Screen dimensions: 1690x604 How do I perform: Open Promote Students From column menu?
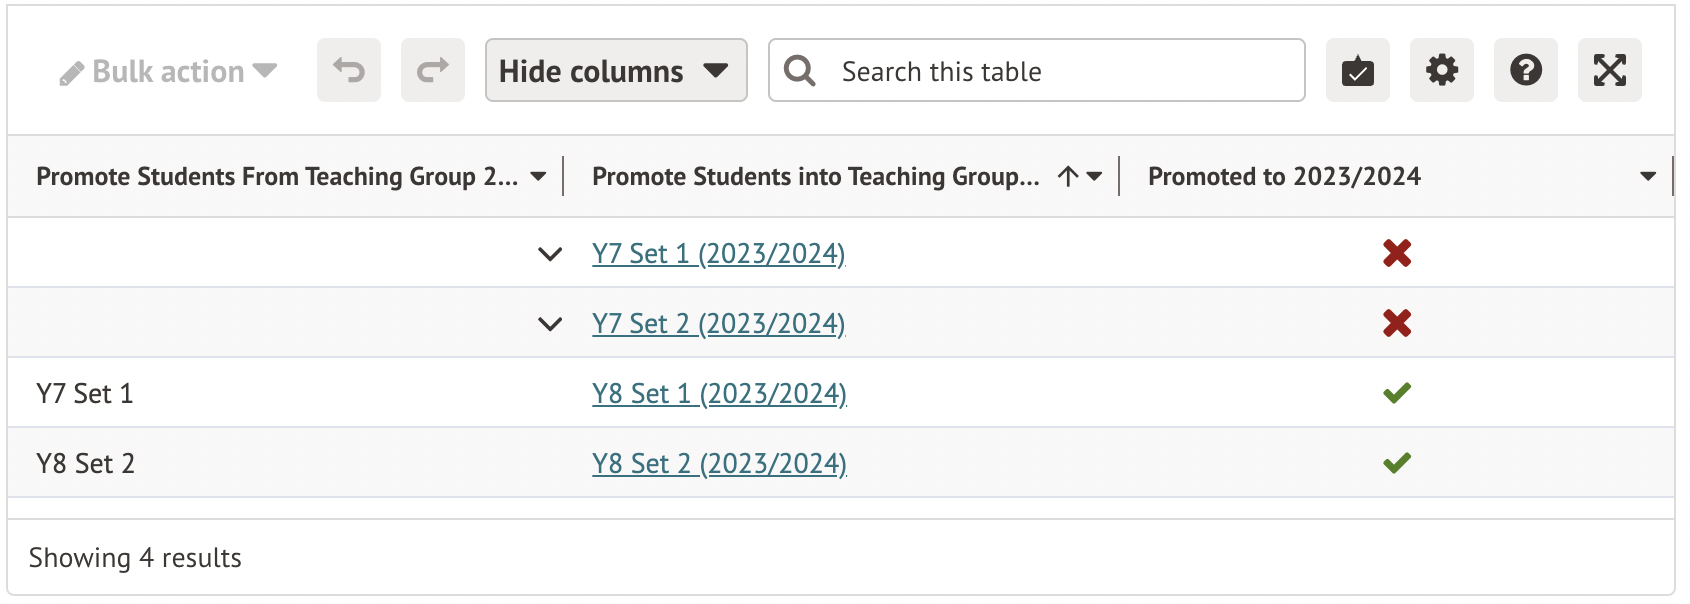538,177
